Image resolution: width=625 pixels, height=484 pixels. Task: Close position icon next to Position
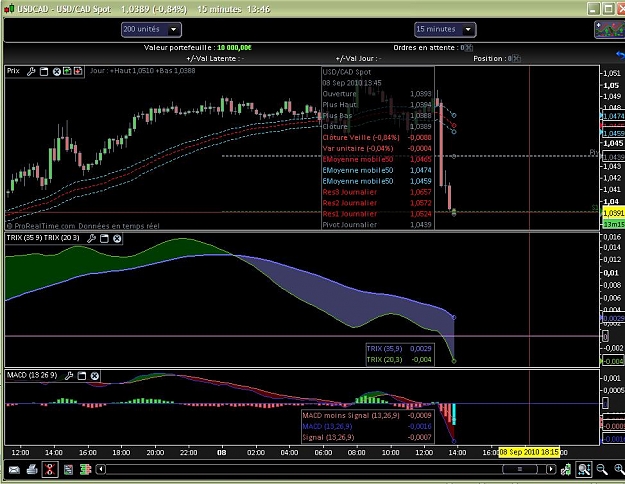point(517,59)
